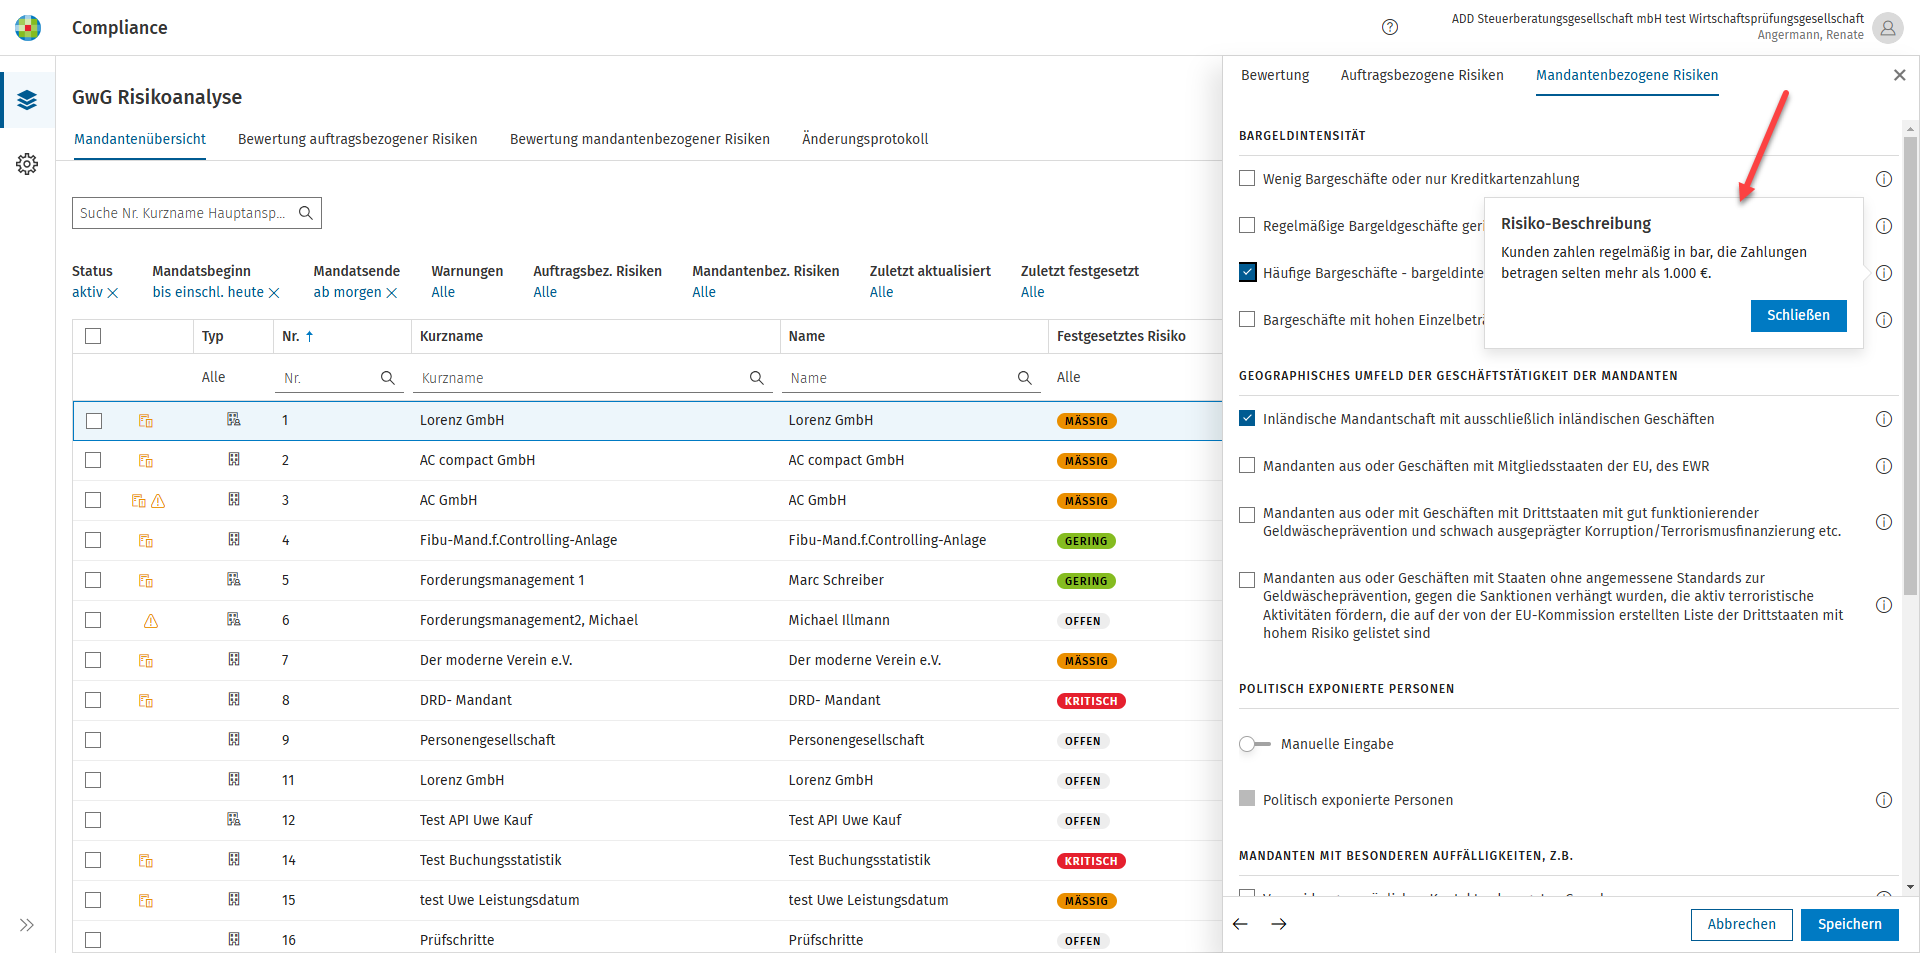The image size is (1920, 953).
Task: Click the magnifier in Name filter
Action: click(x=1025, y=378)
